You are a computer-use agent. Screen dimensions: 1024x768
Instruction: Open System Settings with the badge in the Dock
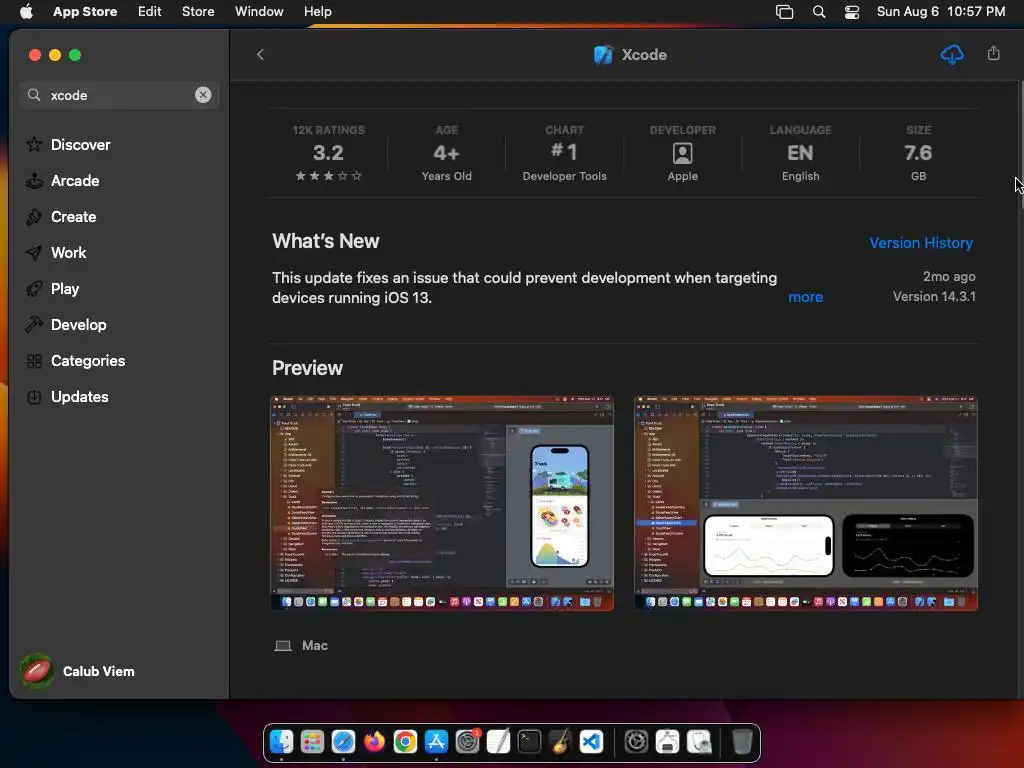468,742
